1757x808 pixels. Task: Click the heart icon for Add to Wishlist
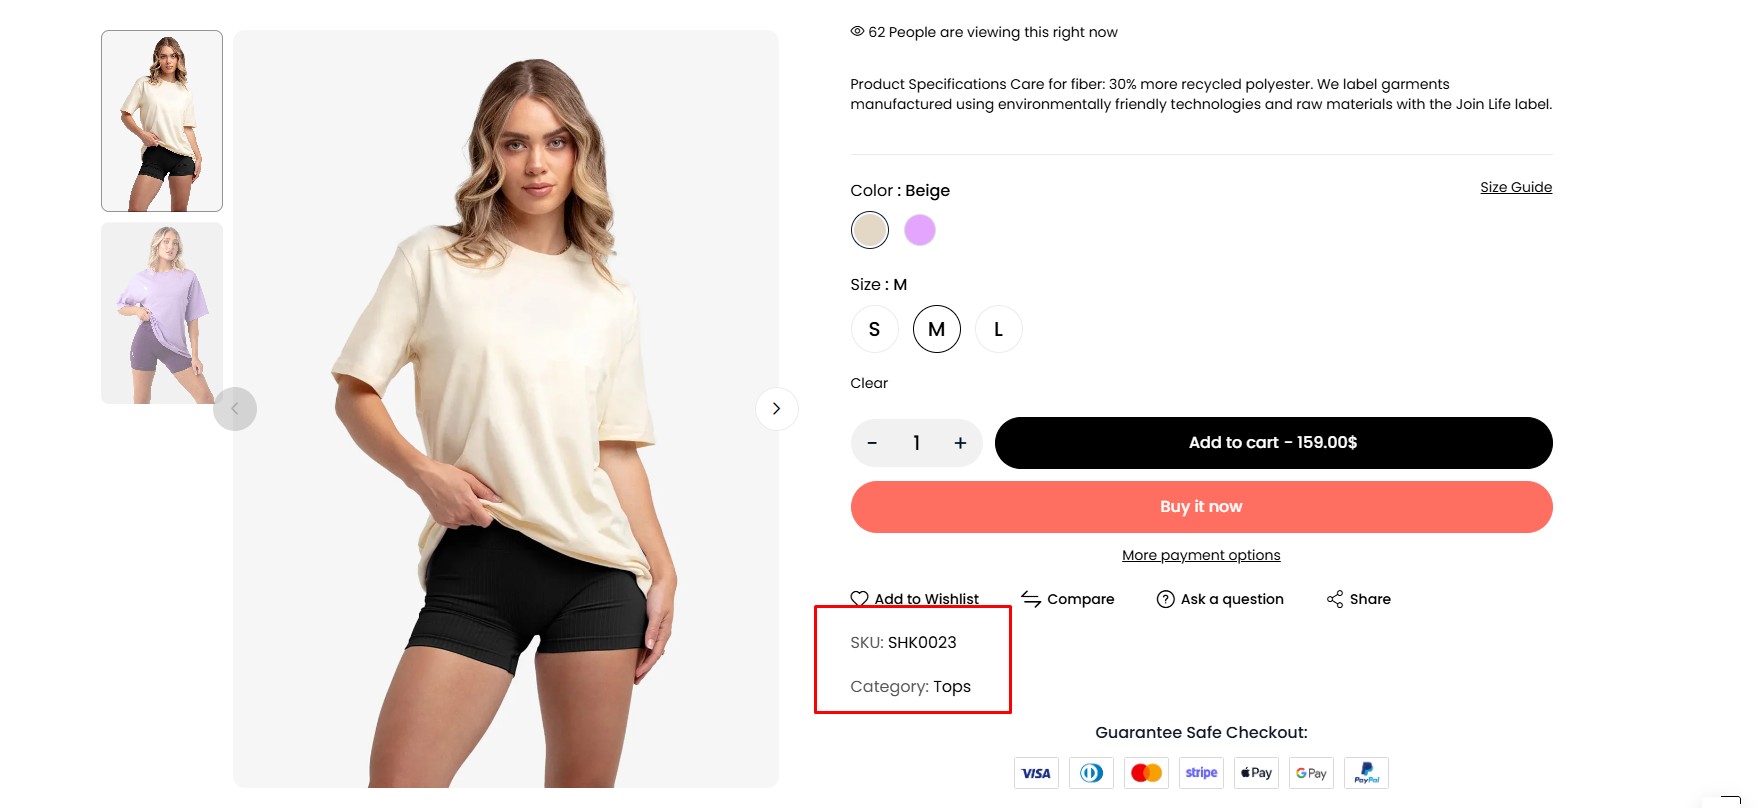[859, 599]
